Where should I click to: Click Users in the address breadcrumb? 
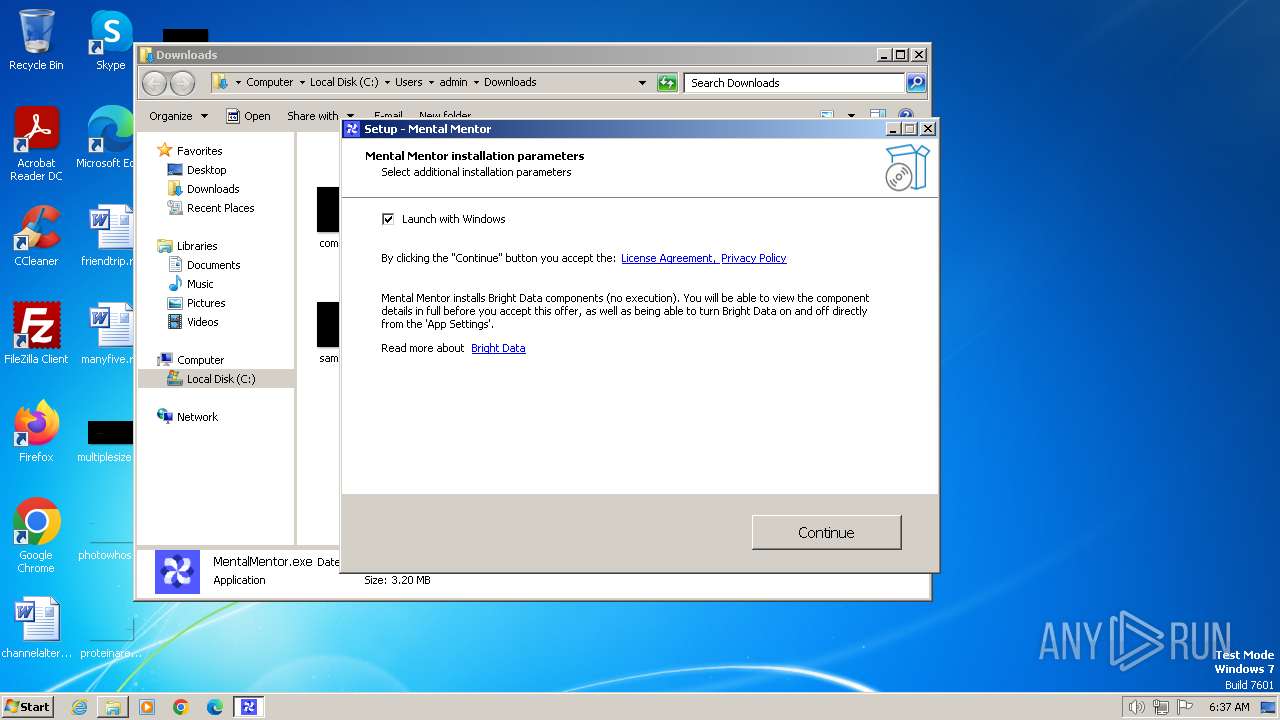pos(408,82)
